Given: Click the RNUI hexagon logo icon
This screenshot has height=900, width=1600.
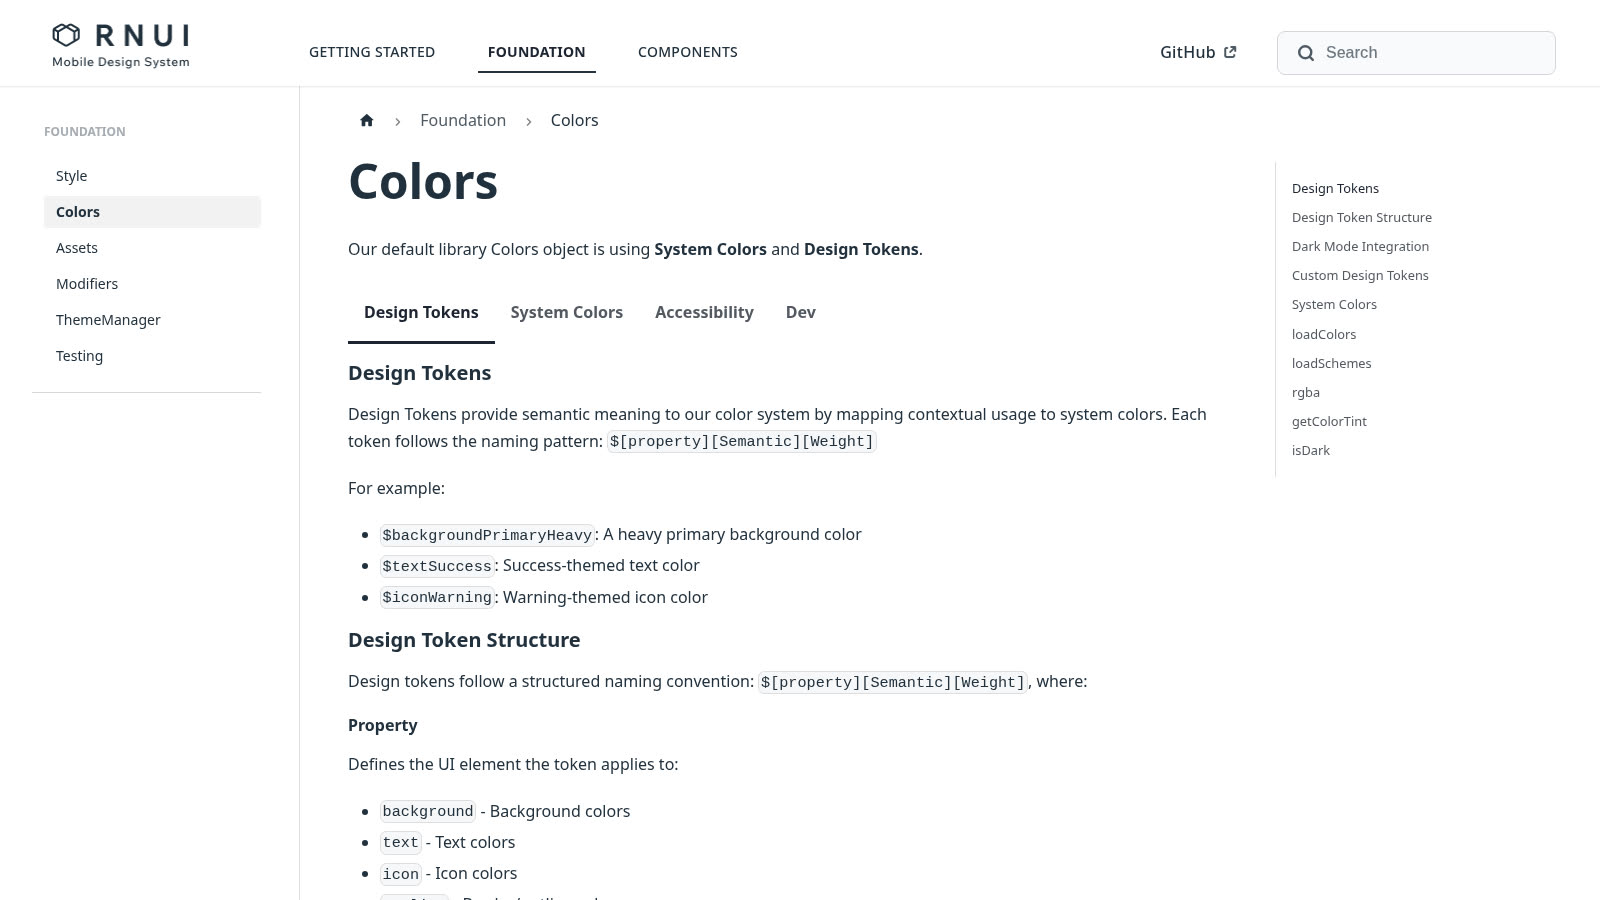Looking at the screenshot, I should (66, 35).
